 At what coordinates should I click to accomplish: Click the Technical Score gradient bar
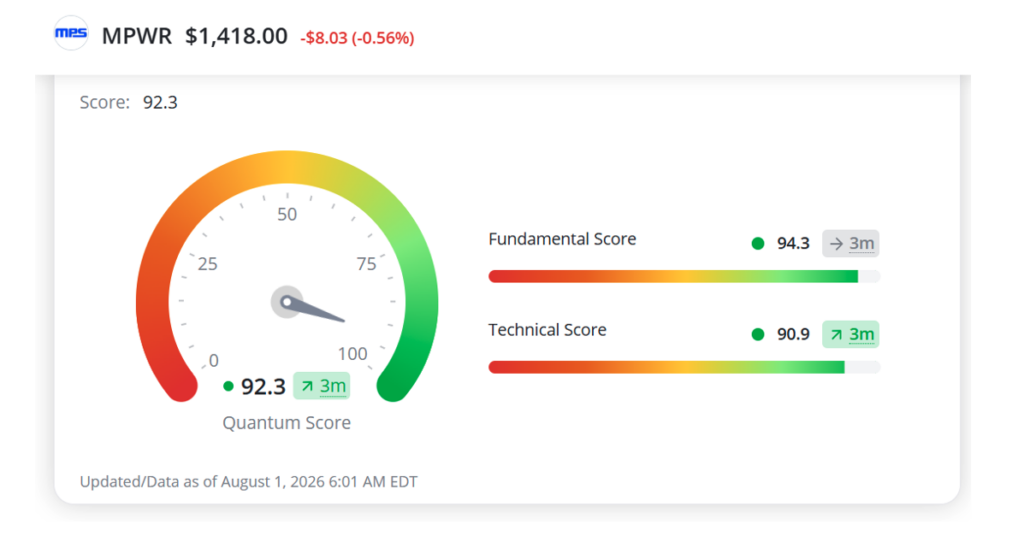click(x=684, y=367)
